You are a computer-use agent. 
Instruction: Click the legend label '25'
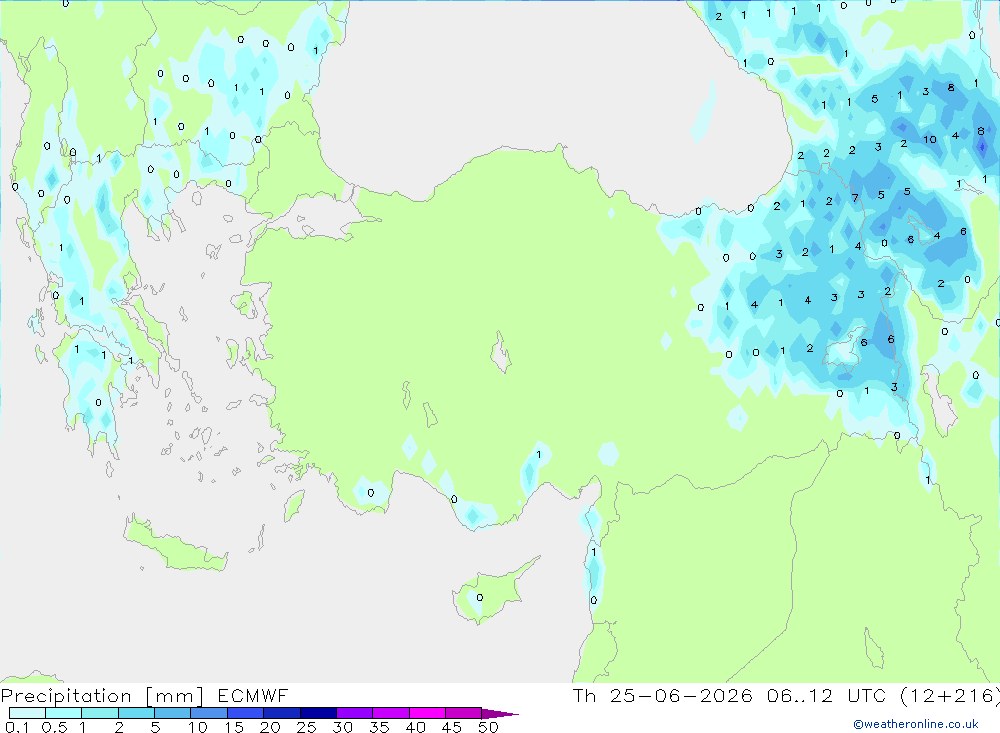[306, 727]
